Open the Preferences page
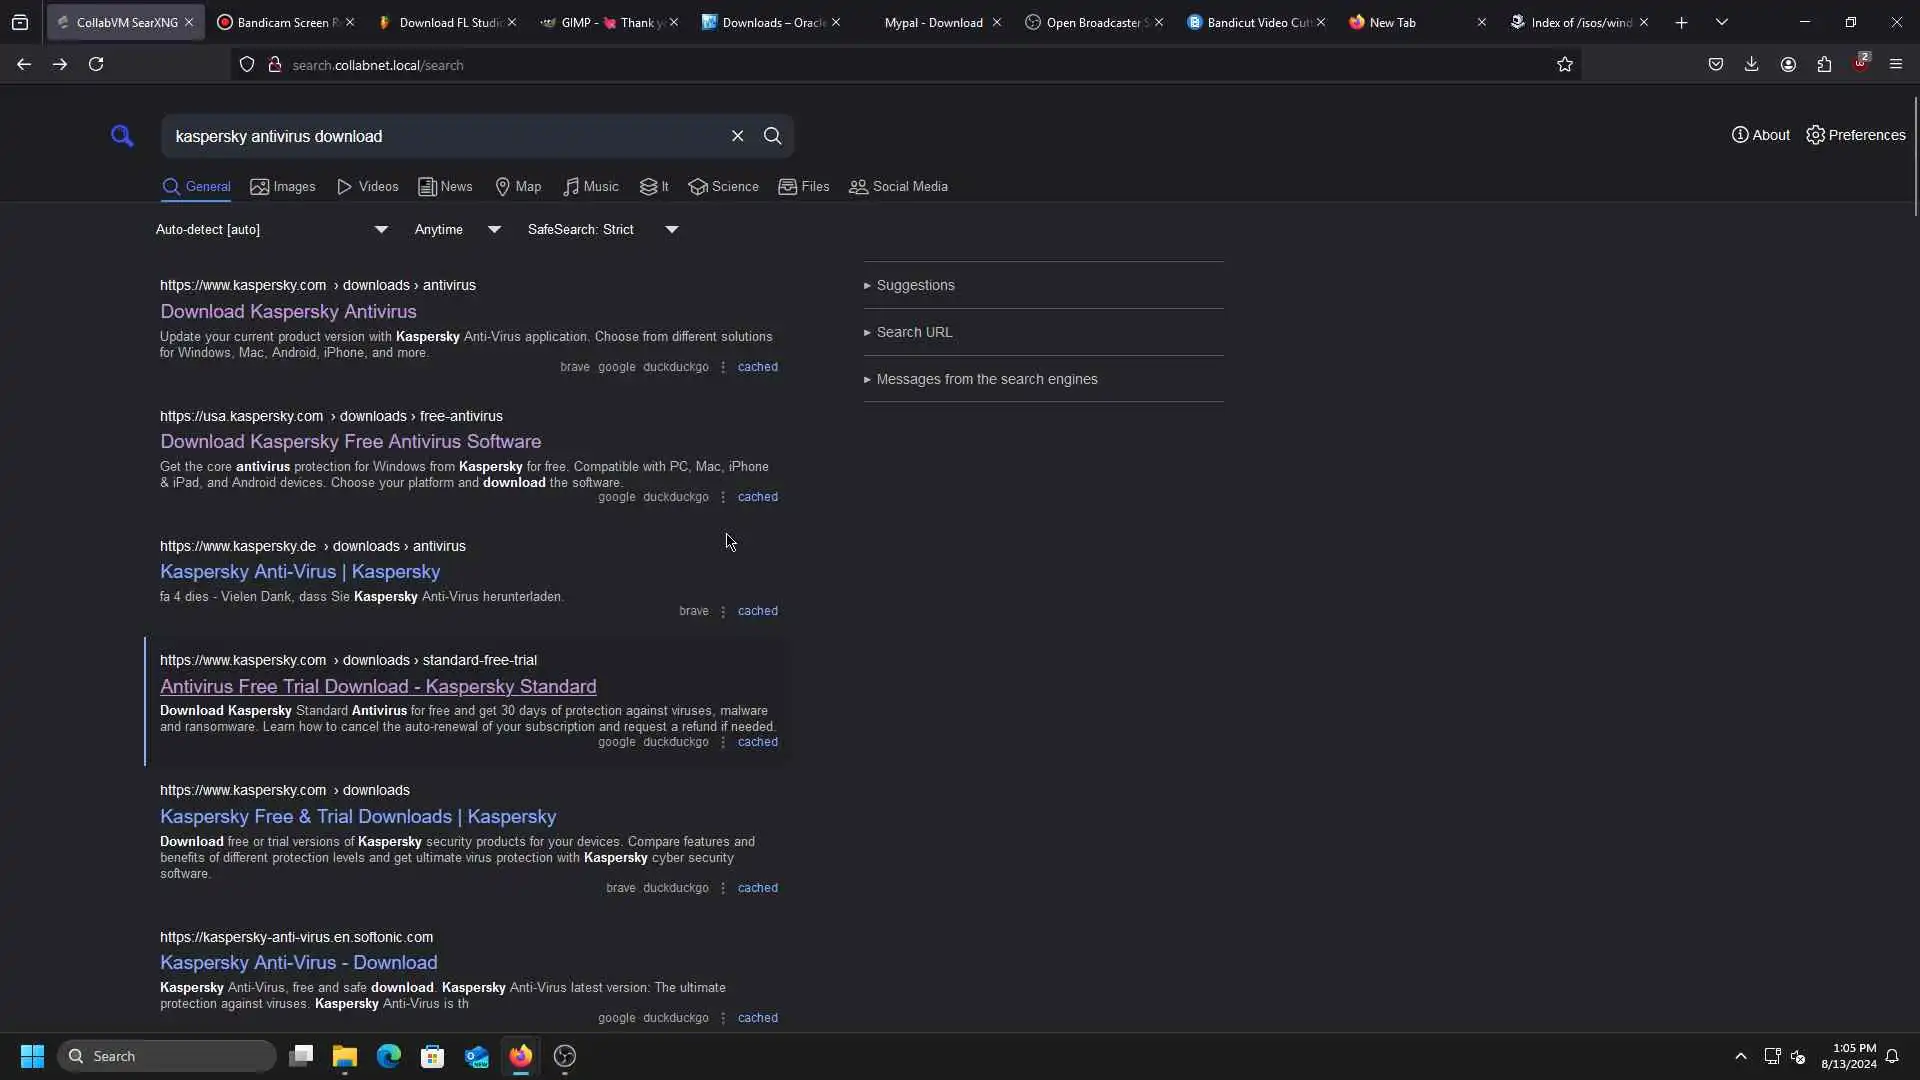 pyautogui.click(x=1855, y=135)
